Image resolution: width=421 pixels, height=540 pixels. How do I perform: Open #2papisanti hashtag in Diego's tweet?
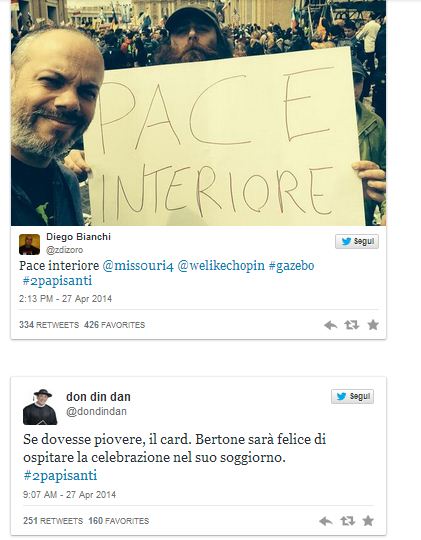[x=57, y=281]
